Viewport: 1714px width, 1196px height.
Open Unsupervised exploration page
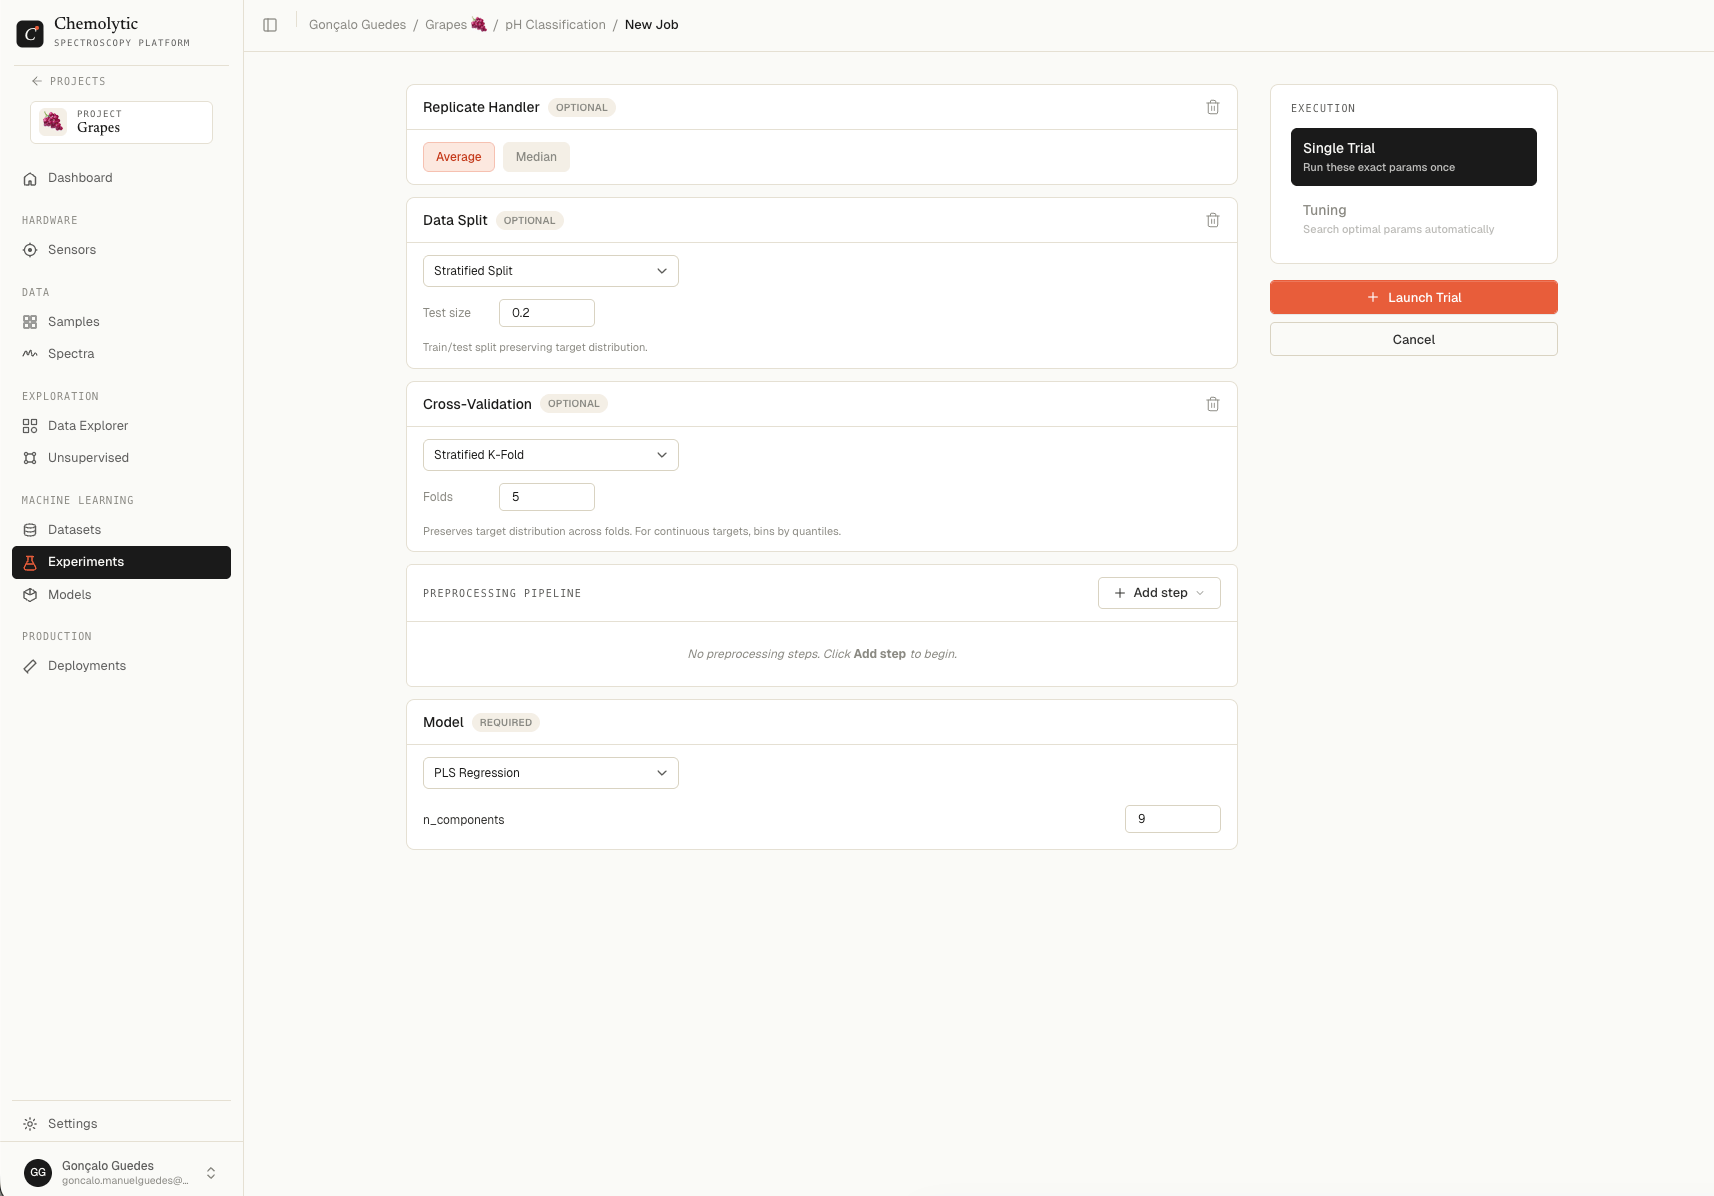121,458
